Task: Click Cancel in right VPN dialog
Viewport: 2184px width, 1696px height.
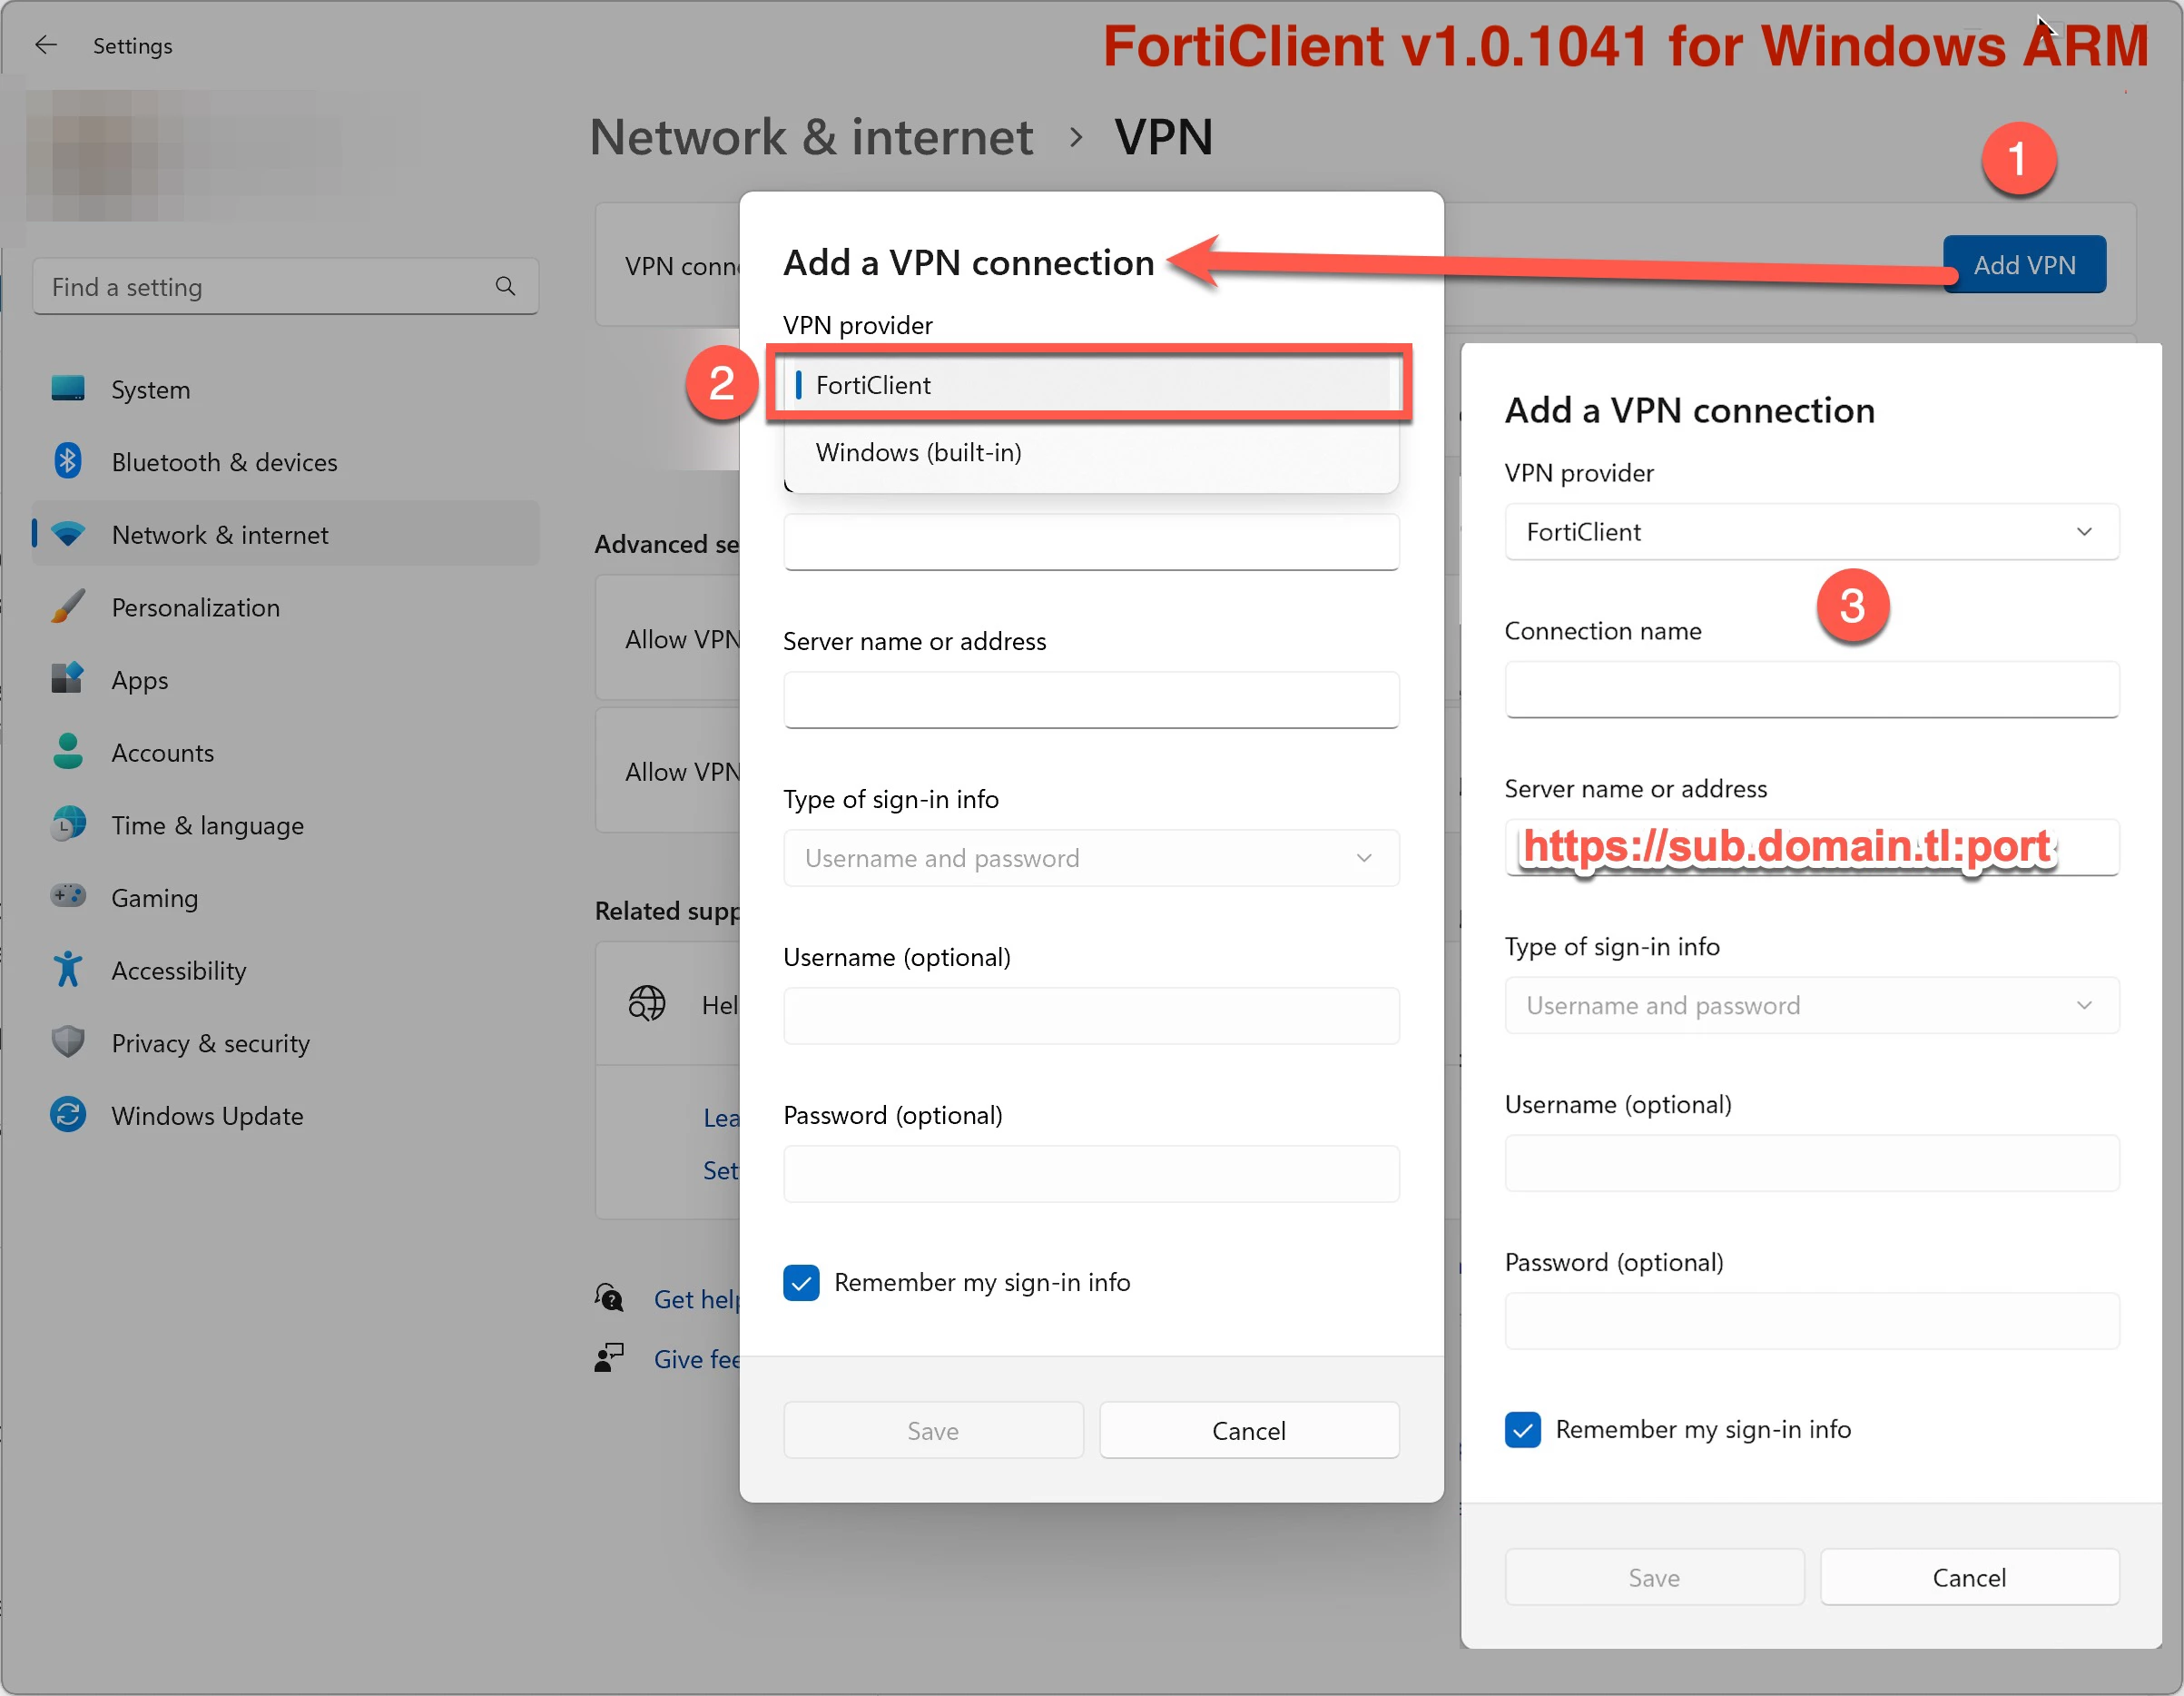Action: [1969, 1577]
